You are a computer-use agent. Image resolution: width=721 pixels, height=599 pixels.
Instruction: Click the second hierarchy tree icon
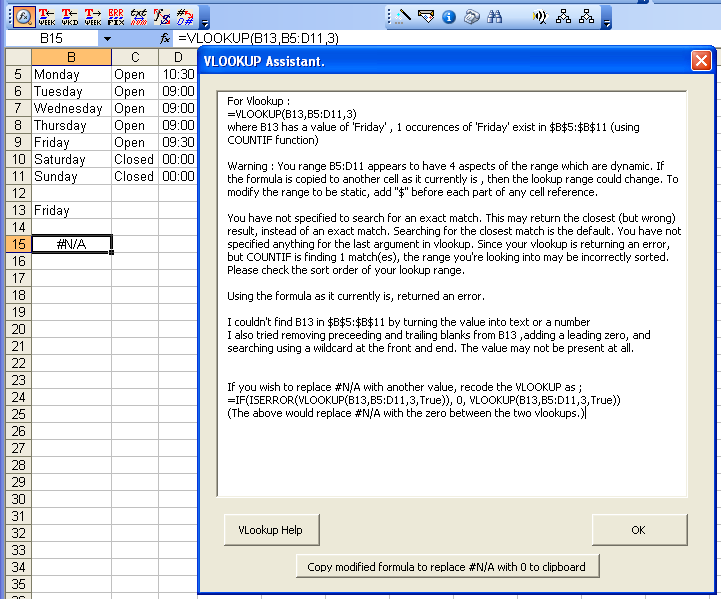(x=586, y=17)
